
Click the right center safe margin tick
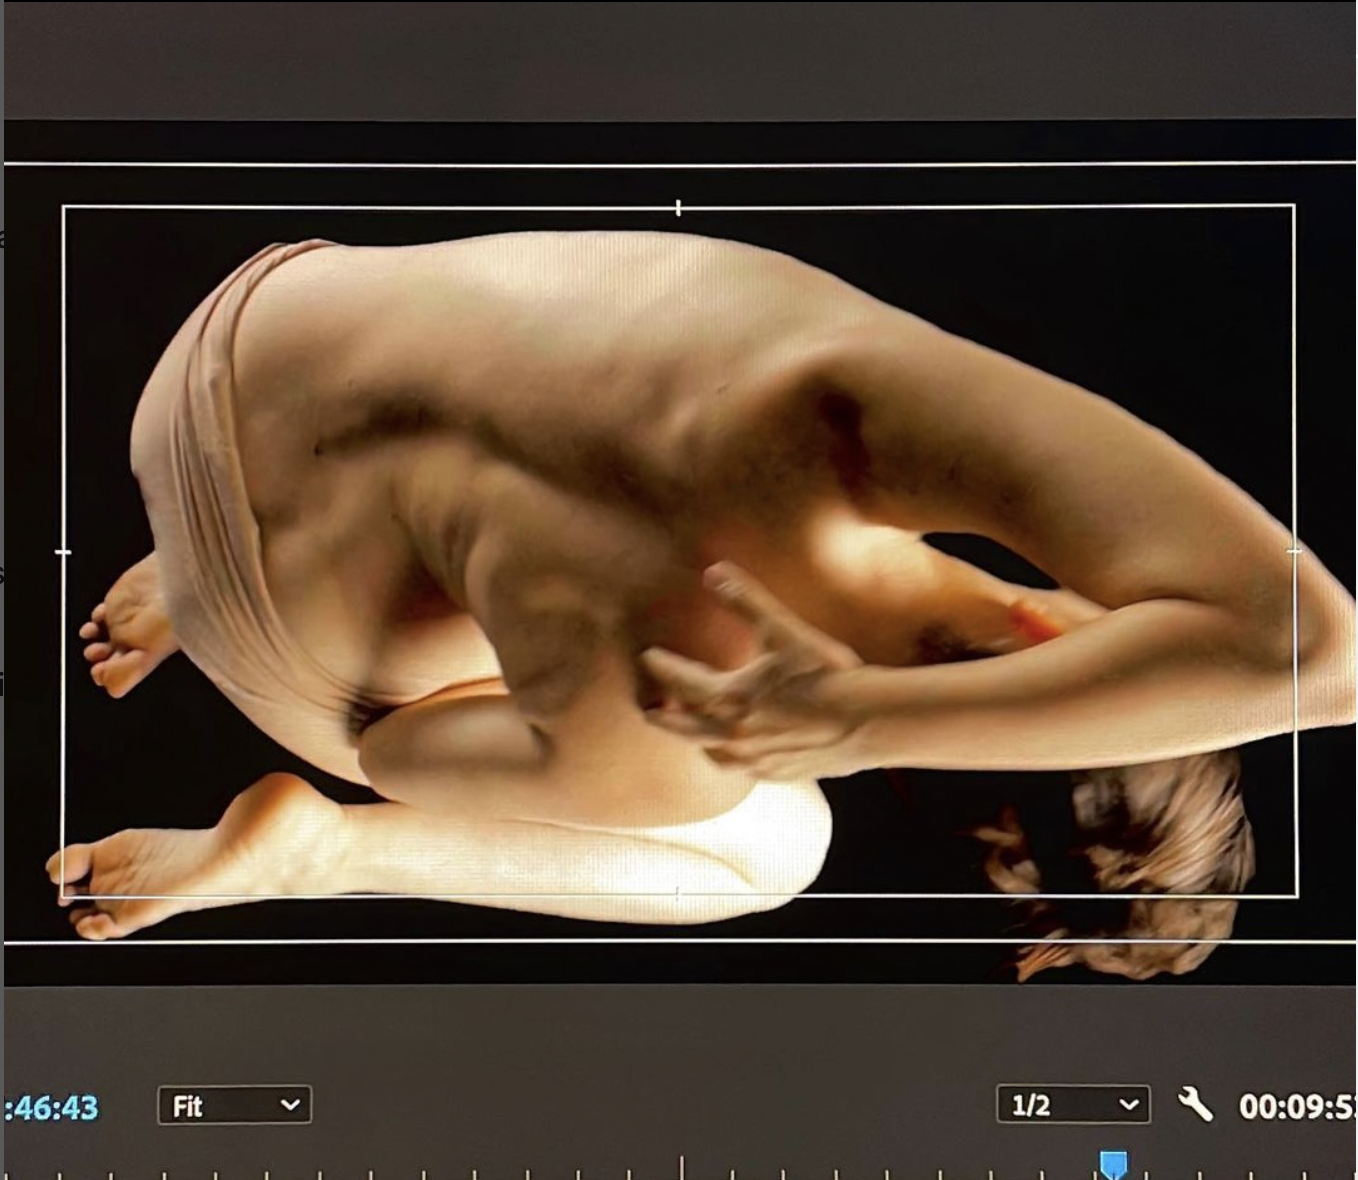1295,549
